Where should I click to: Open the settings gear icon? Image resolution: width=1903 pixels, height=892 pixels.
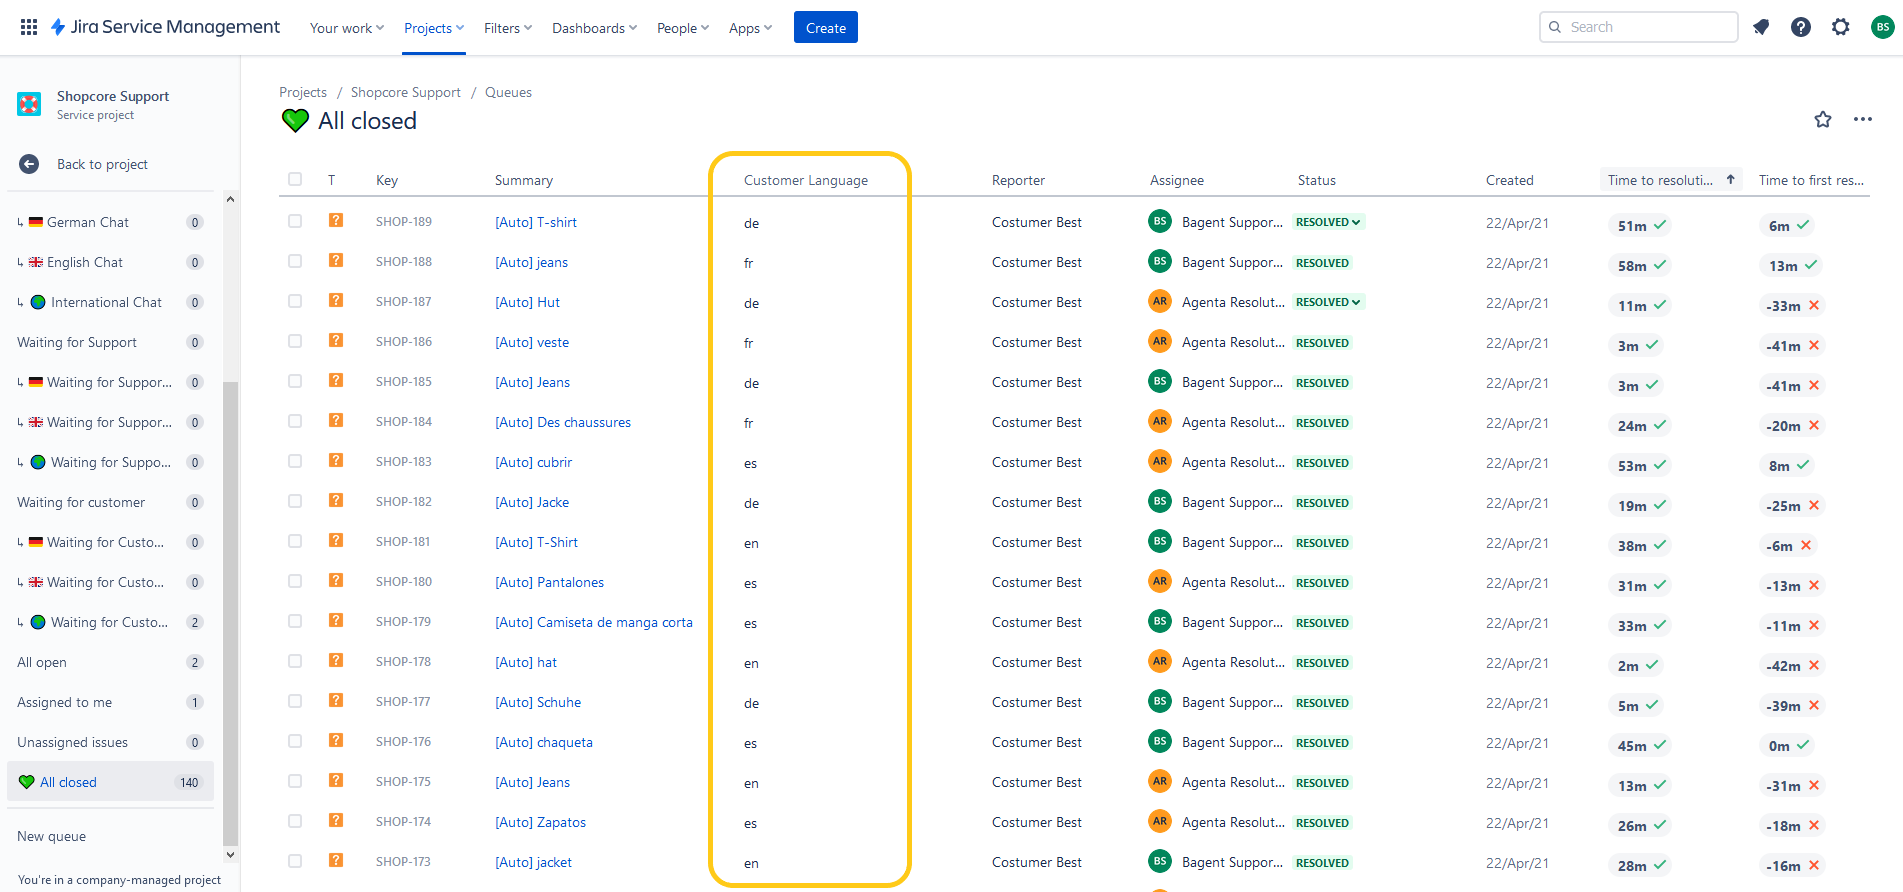[1841, 27]
